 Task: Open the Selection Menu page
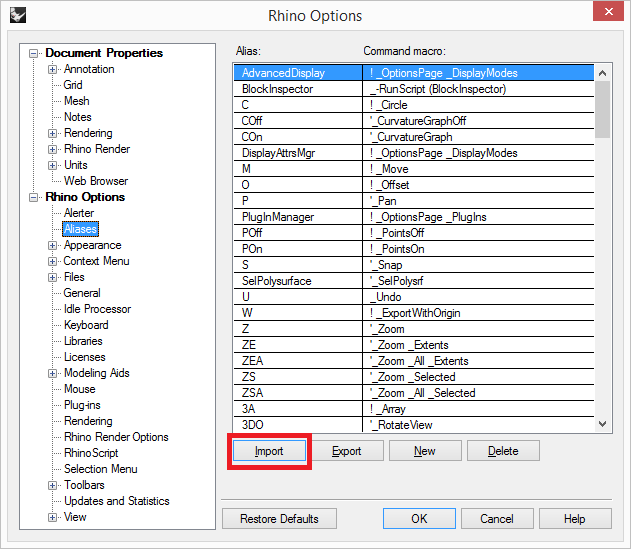pyautogui.click(x=101, y=469)
